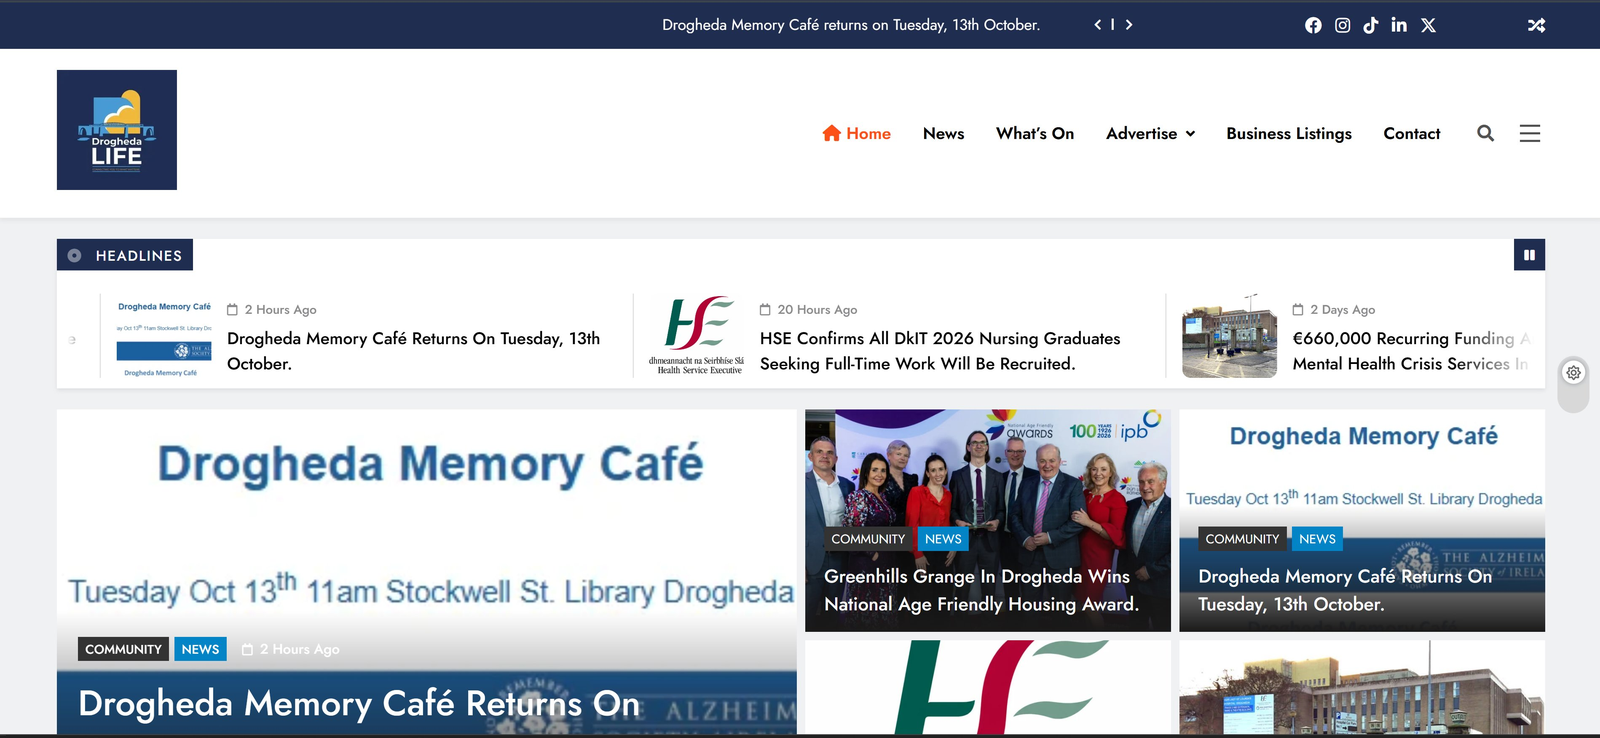Click the settings gear on right edge

tap(1574, 372)
